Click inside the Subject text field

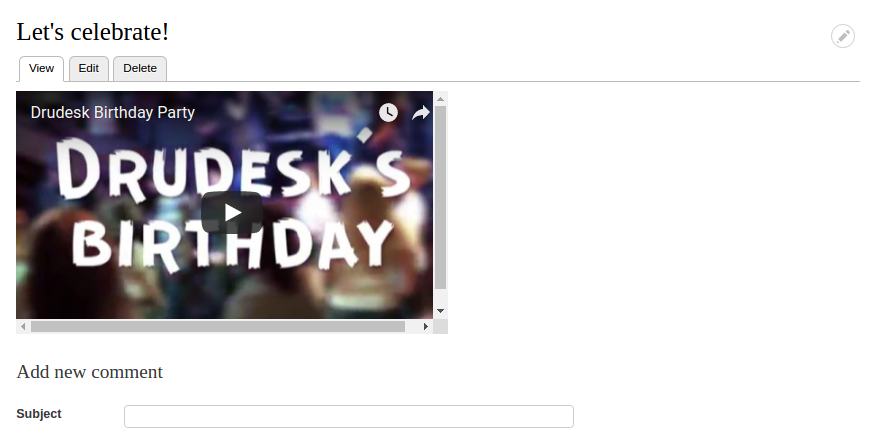(349, 416)
